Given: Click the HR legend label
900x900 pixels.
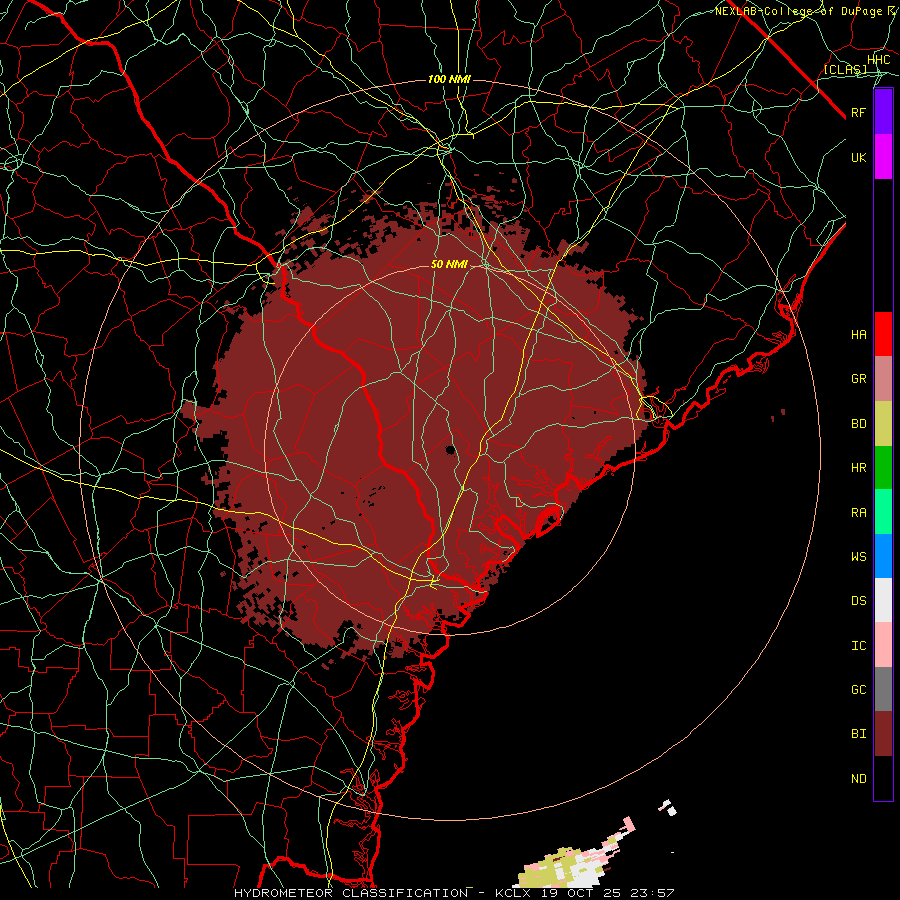Looking at the screenshot, I should (x=859, y=468).
